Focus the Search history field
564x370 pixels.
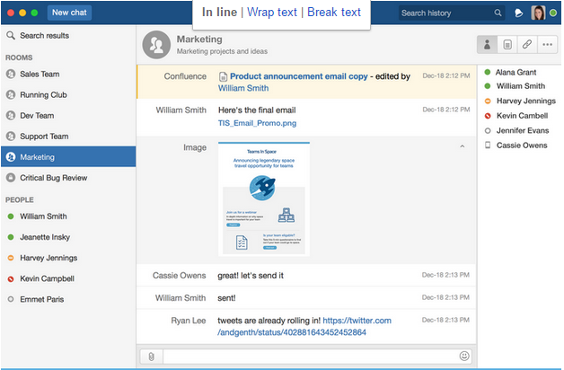click(x=451, y=13)
